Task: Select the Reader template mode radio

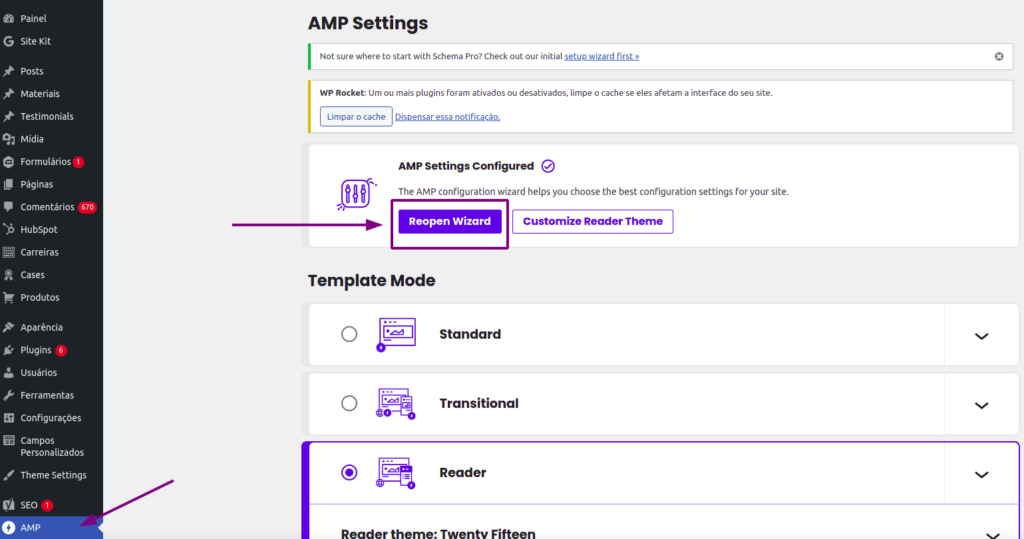Action: (x=349, y=473)
